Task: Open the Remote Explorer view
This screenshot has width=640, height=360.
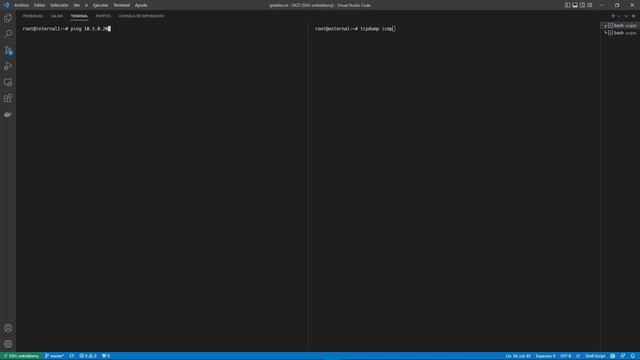Action: pos(8,82)
